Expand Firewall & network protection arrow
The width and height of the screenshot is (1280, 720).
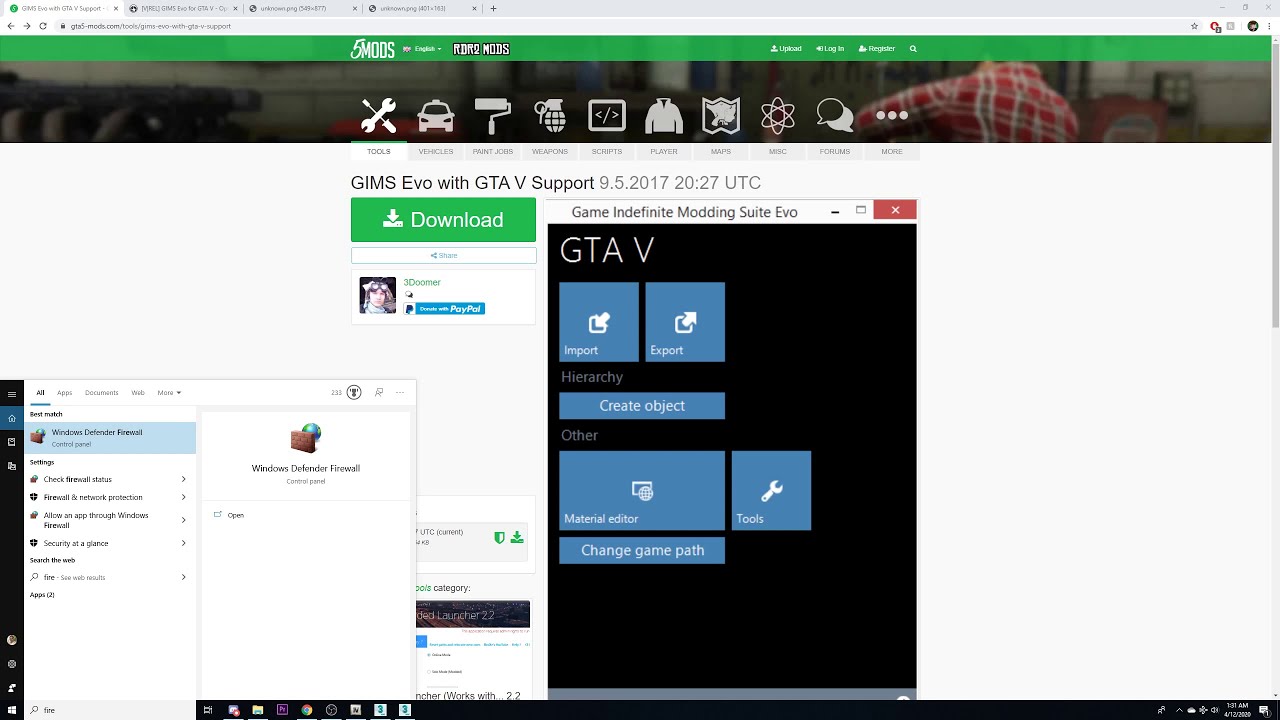pos(184,497)
